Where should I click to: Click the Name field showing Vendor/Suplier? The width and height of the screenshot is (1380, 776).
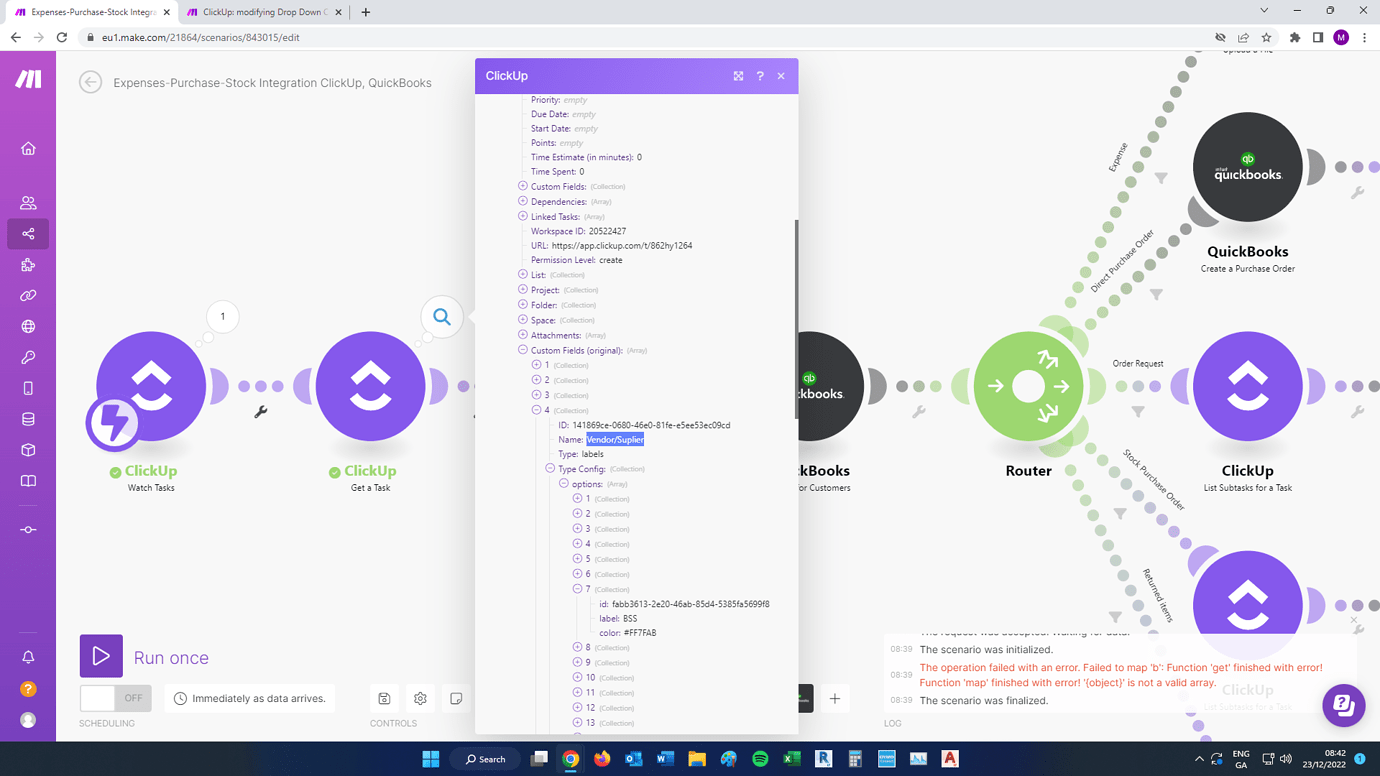click(614, 439)
